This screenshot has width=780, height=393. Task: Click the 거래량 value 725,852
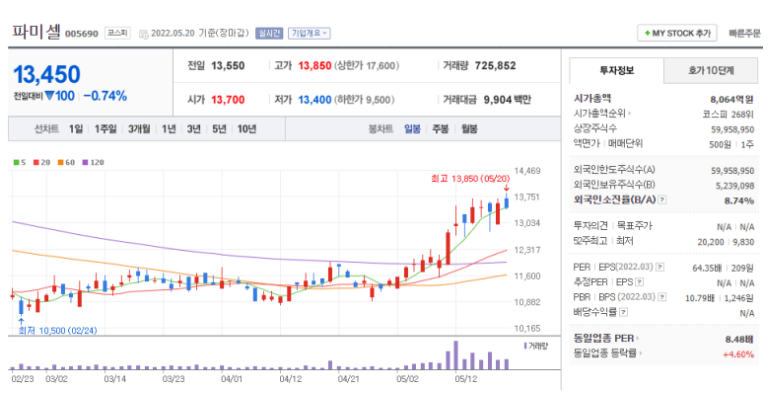495,66
